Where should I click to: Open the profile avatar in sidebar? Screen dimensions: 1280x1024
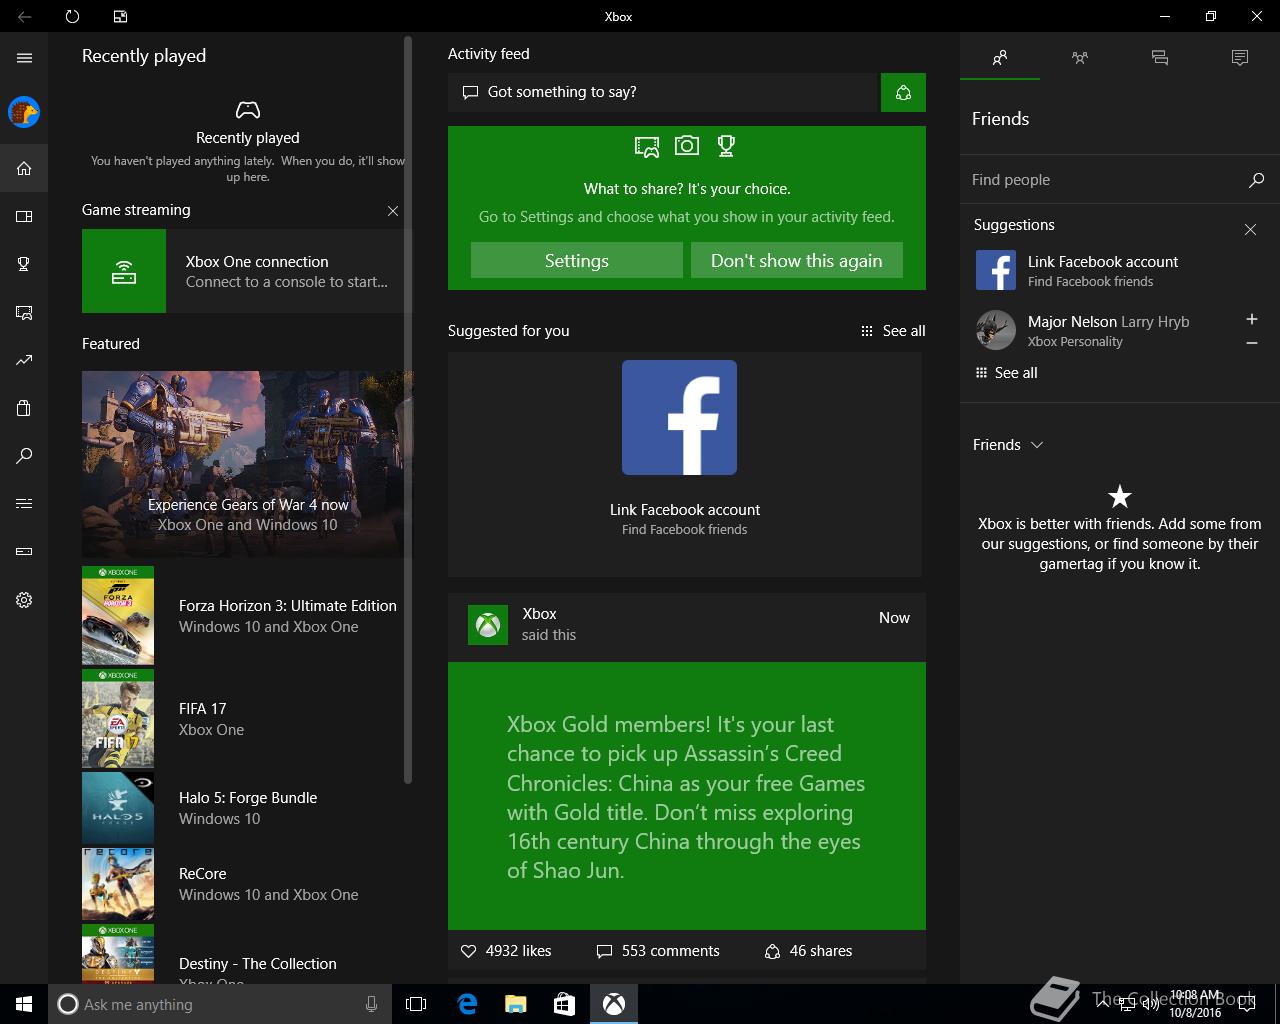point(24,112)
